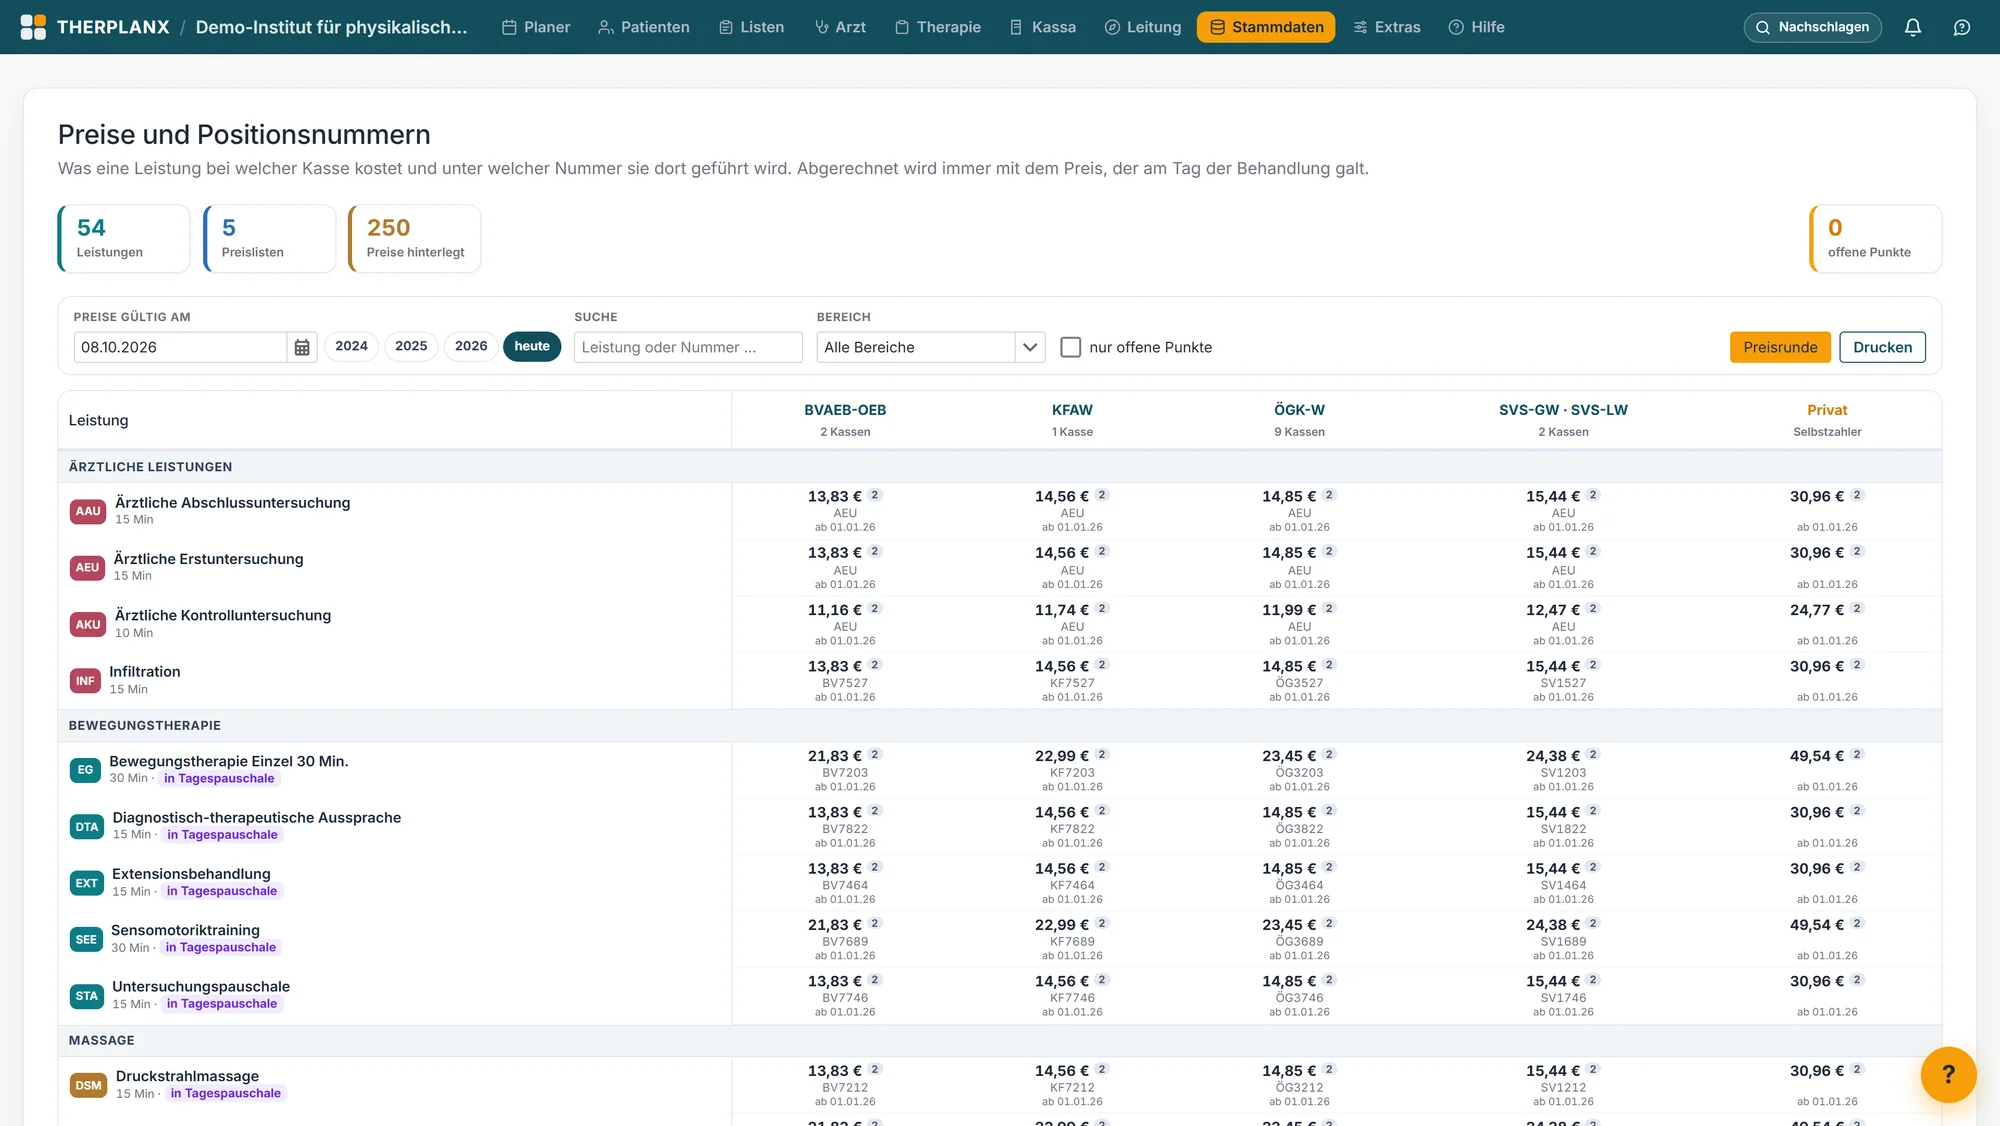
Task: Open the Patienten menu
Action: (x=644, y=27)
